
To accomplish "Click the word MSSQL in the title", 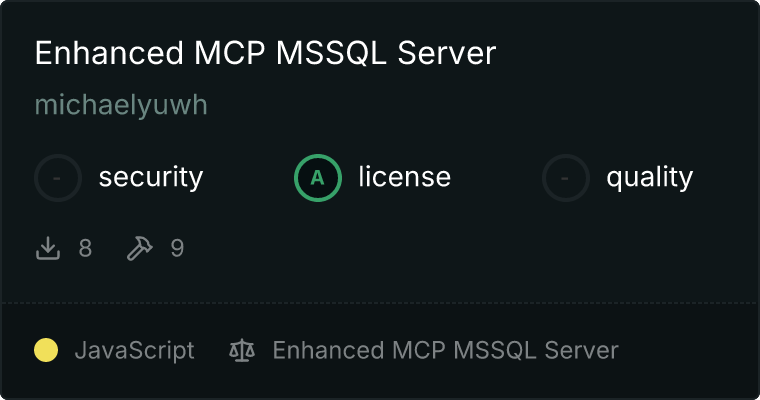I will point(331,53).
